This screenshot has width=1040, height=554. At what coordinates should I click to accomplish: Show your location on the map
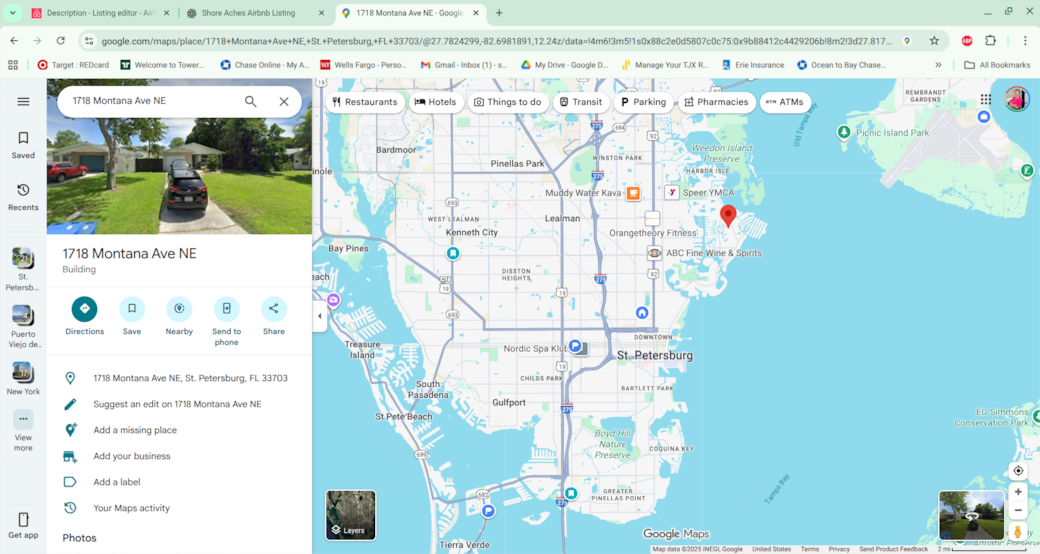click(1018, 471)
